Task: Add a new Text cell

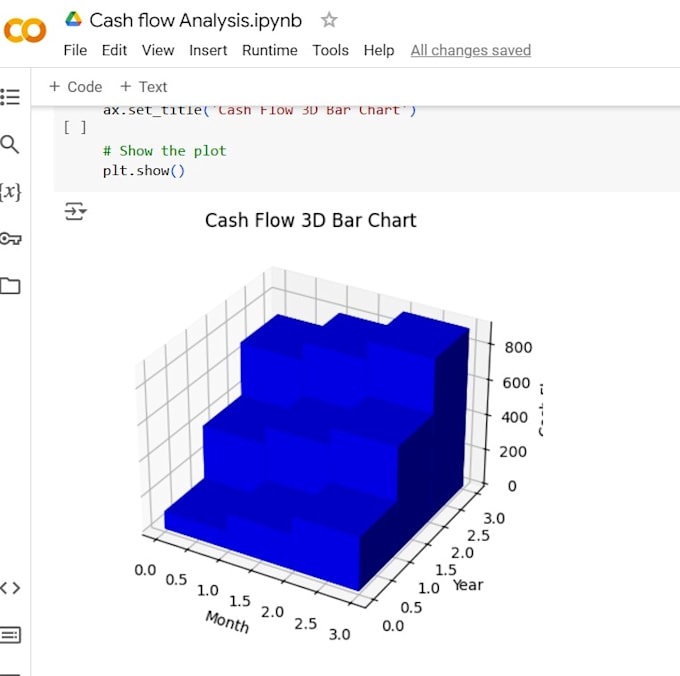Action: [144, 87]
